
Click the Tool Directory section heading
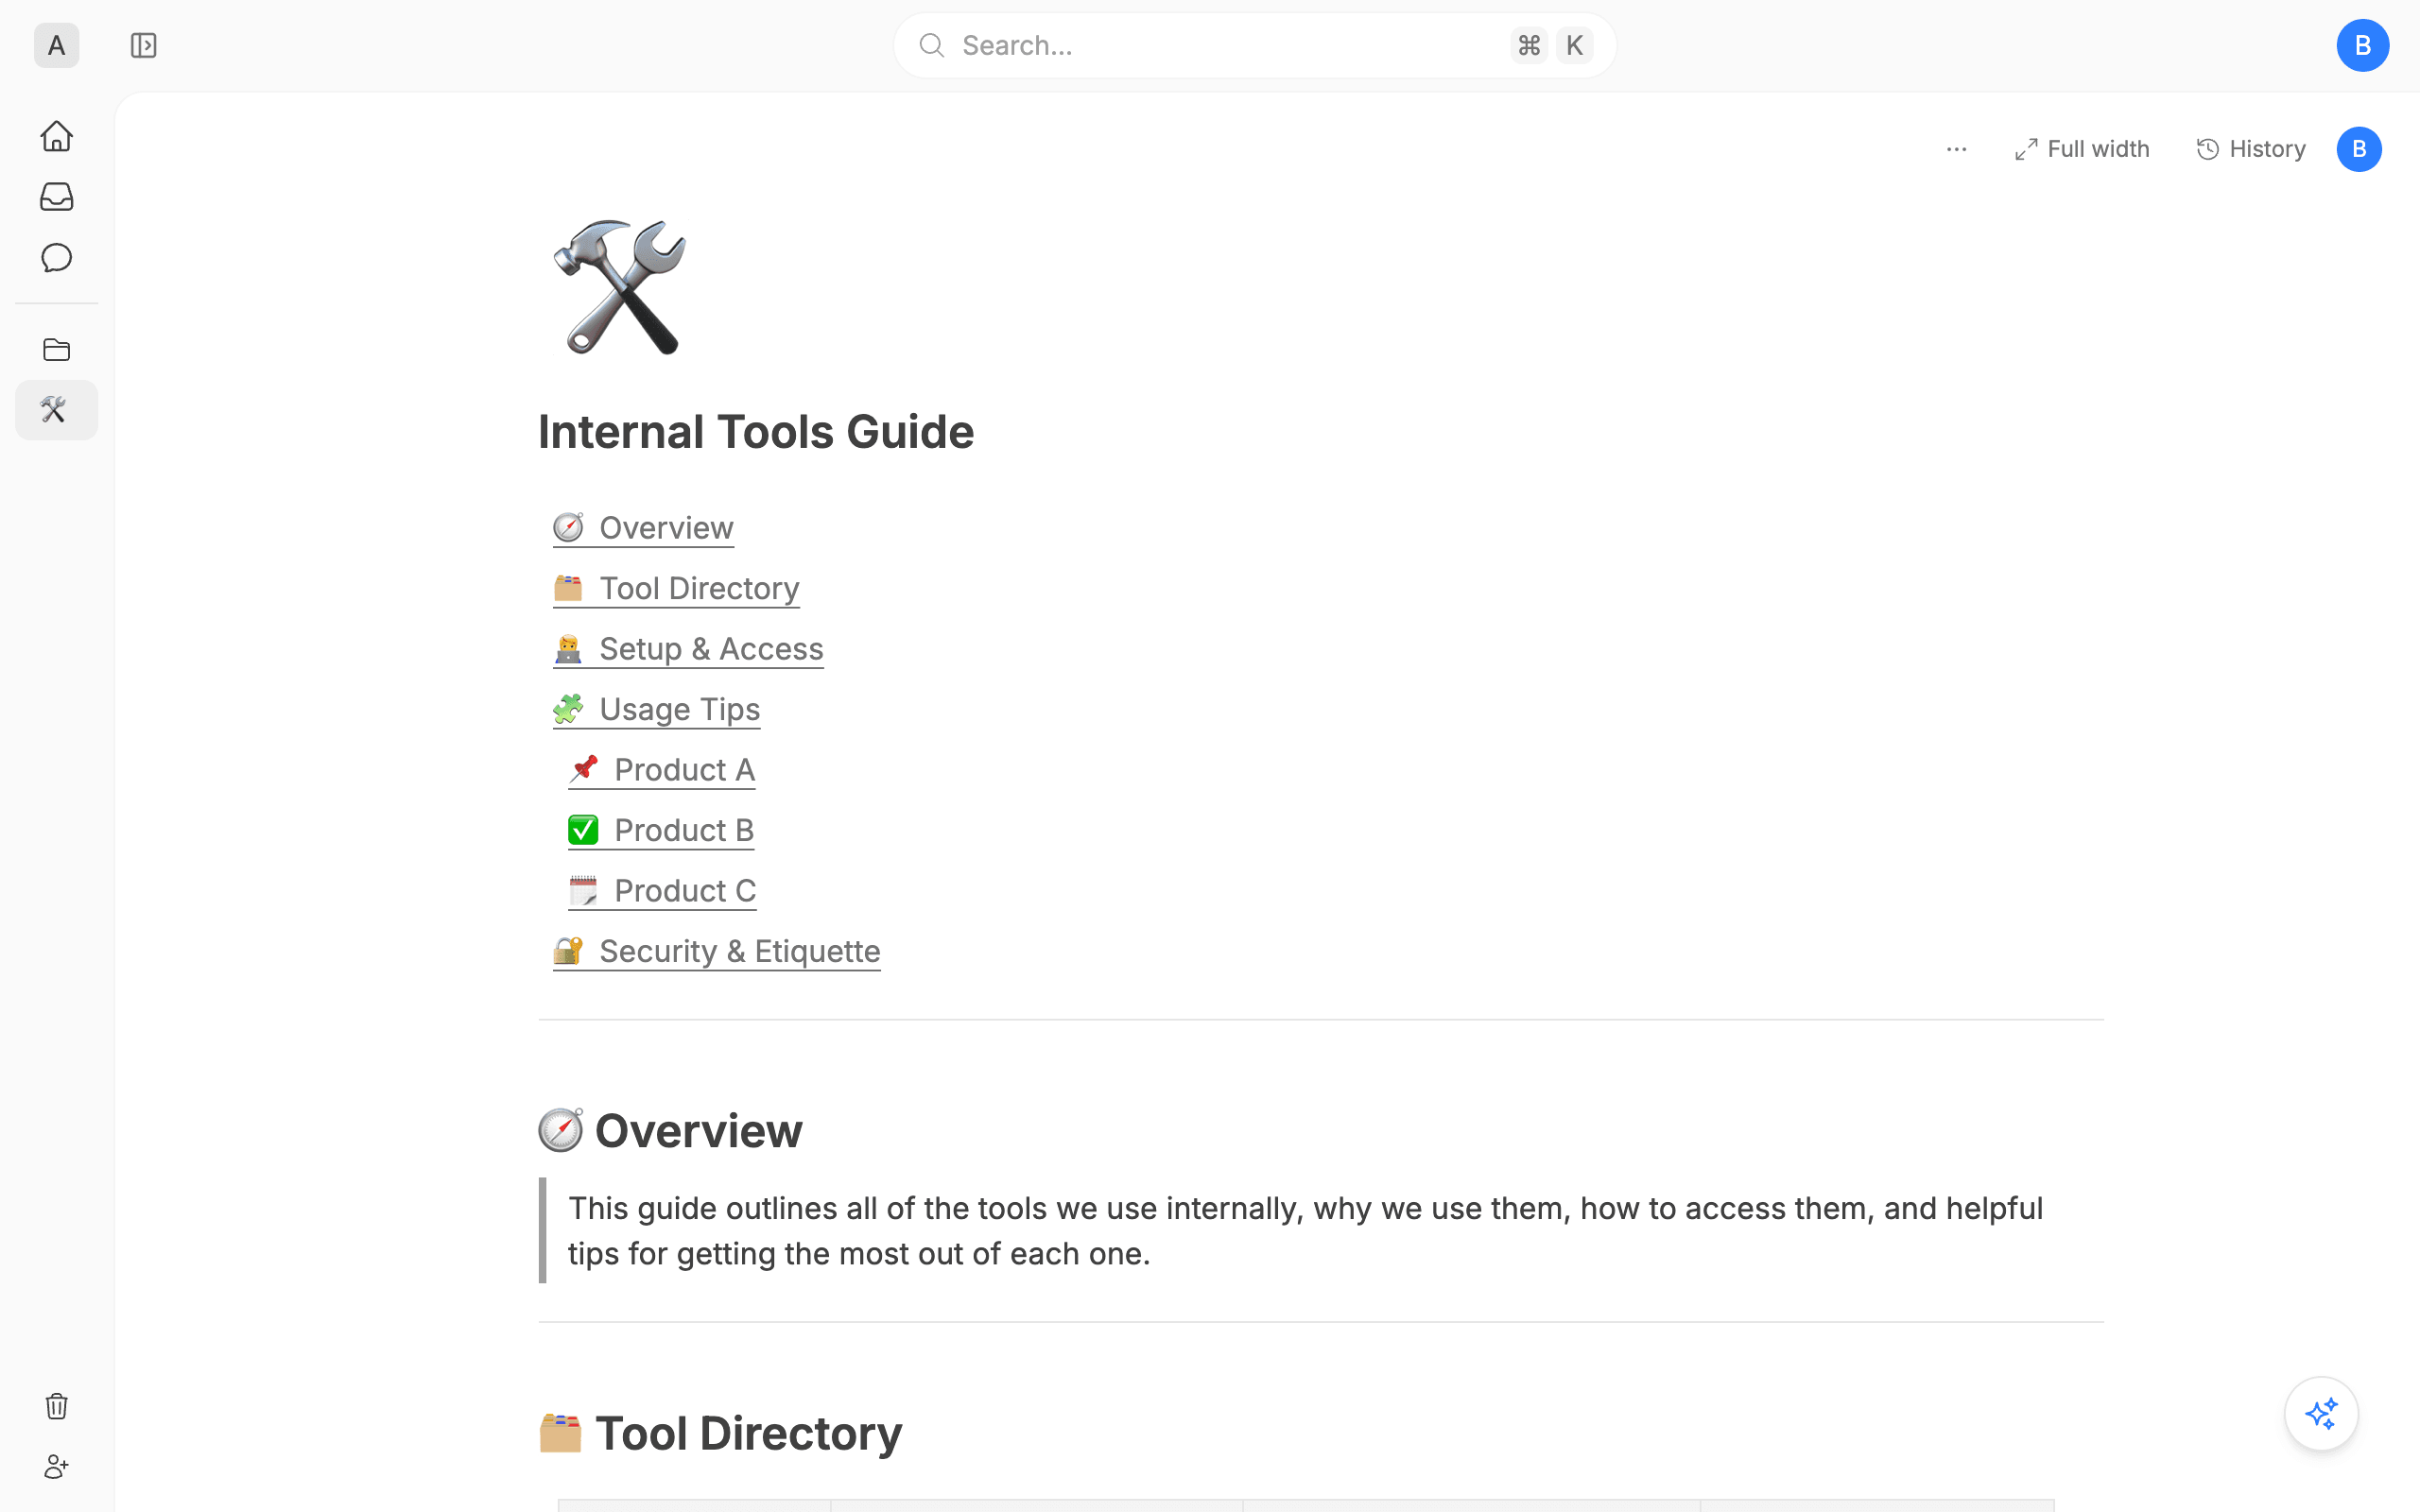tap(748, 1433)
